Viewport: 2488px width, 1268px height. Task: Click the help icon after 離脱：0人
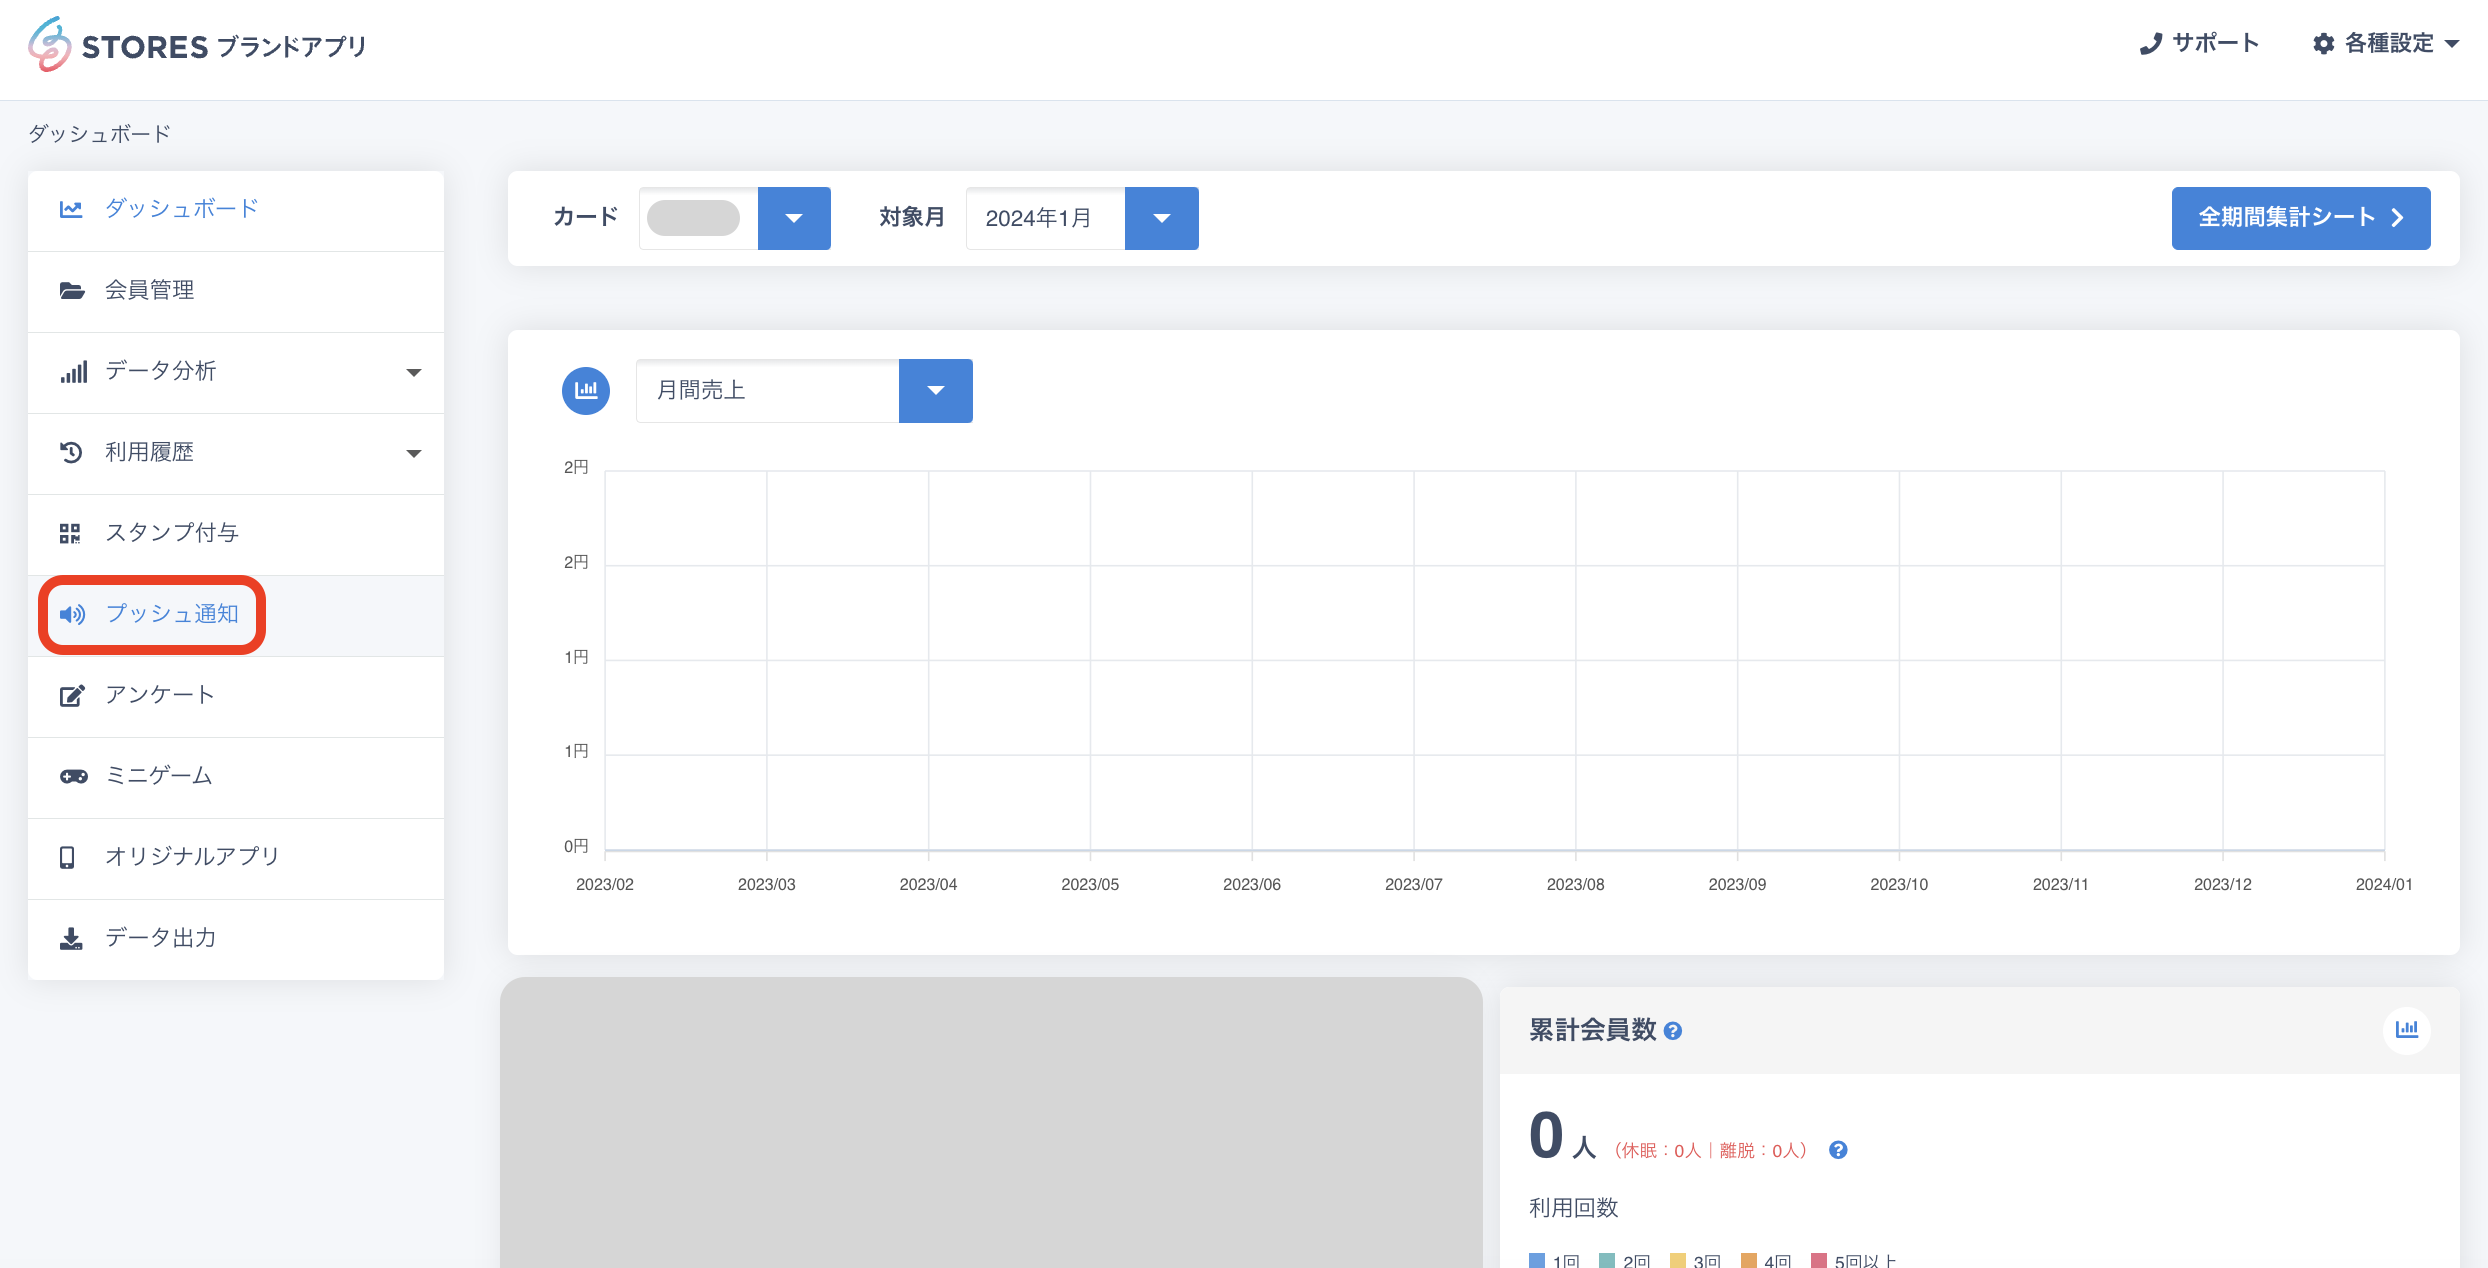tap(1838, 1150)
